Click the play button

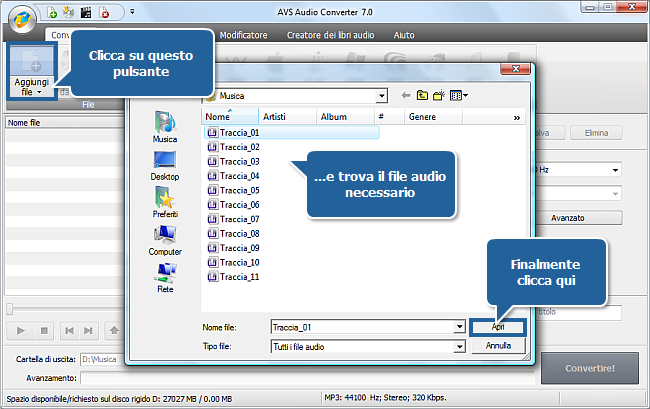pos(21,331)
